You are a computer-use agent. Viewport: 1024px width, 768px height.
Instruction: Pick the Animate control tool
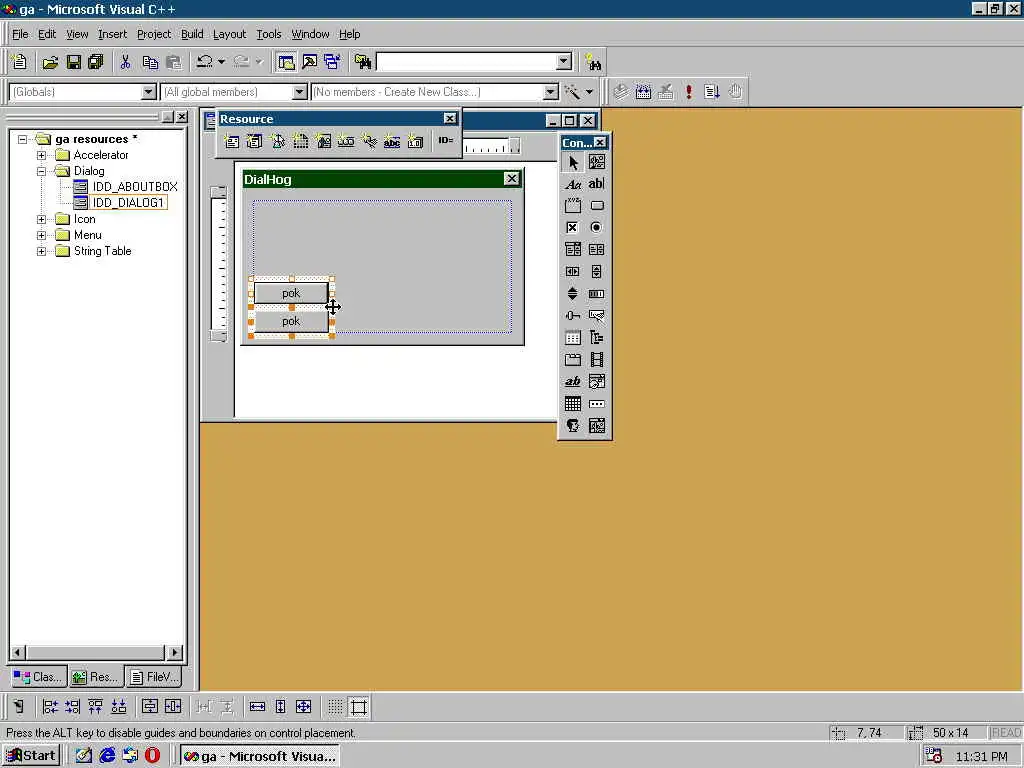point(596,360)
